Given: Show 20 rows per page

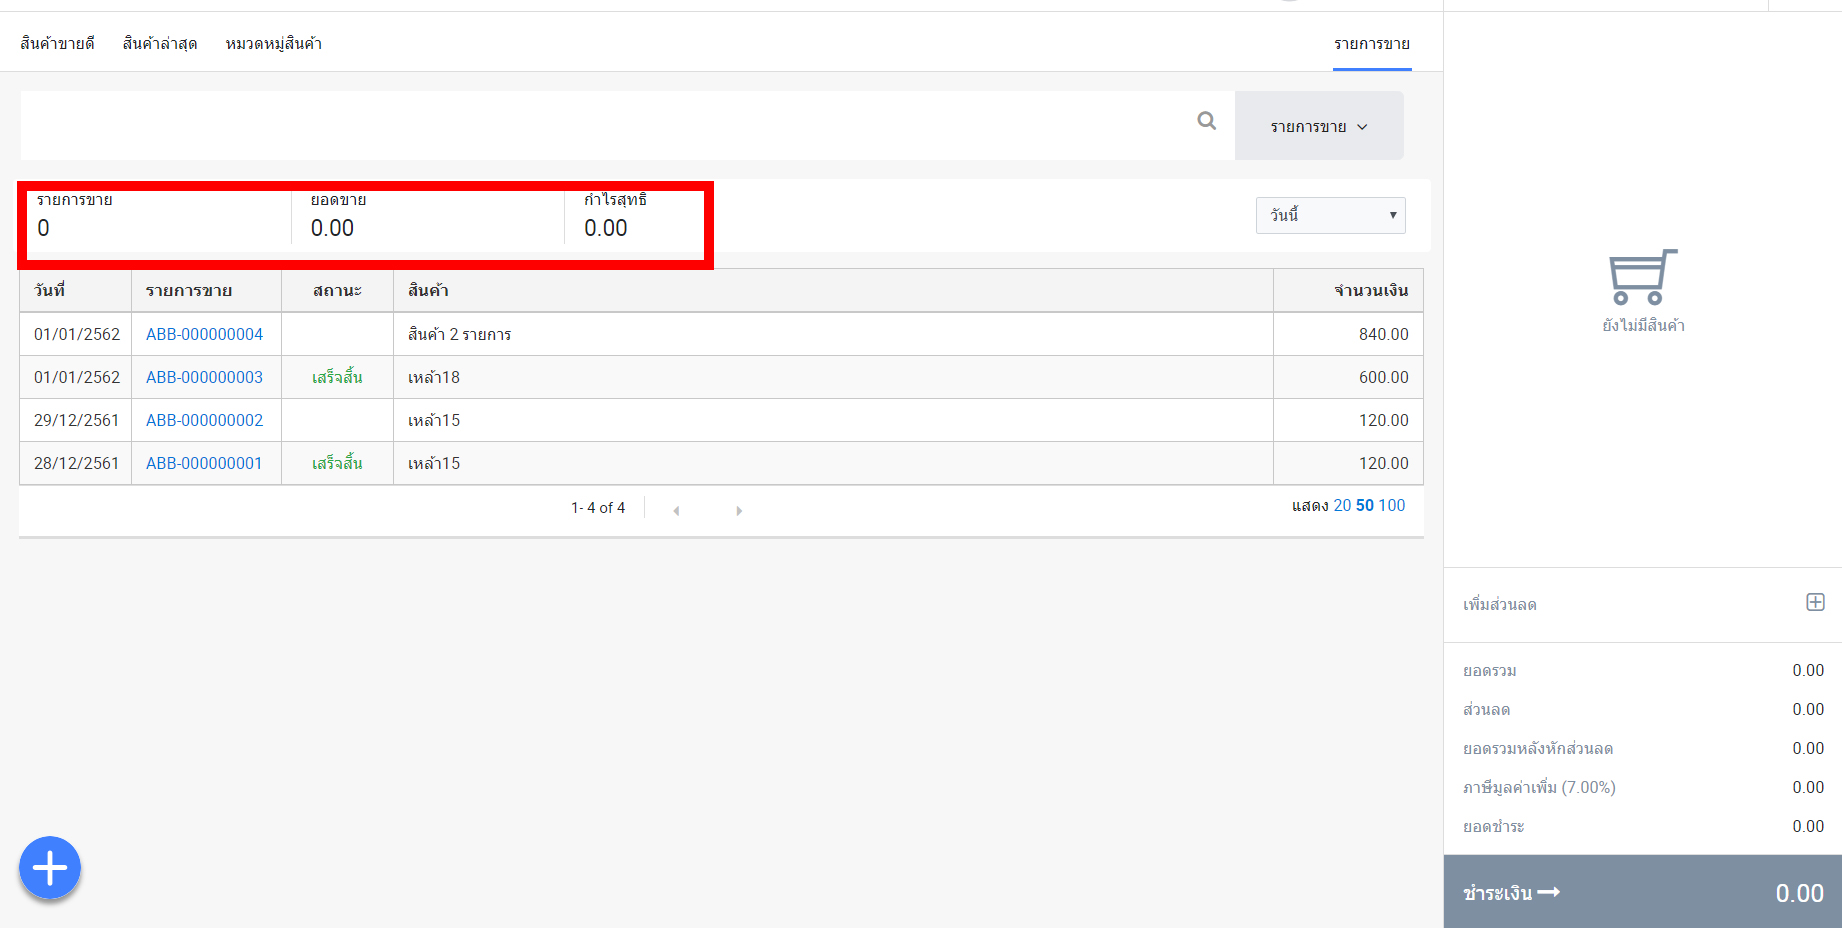Looking at the screenshot, I should click(x=1342, y=505).
